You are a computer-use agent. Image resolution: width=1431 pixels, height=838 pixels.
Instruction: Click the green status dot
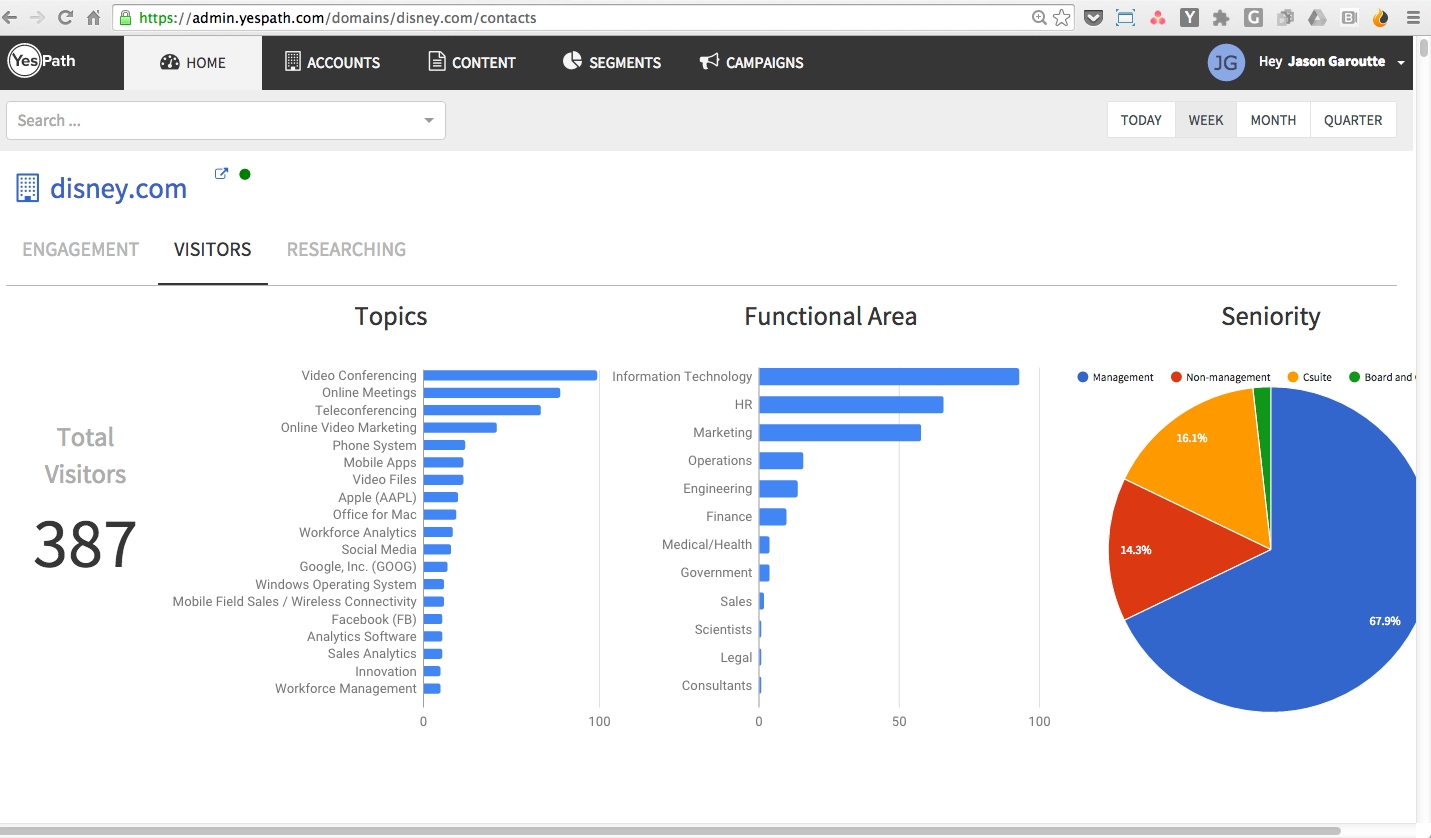tap(245, 174)
